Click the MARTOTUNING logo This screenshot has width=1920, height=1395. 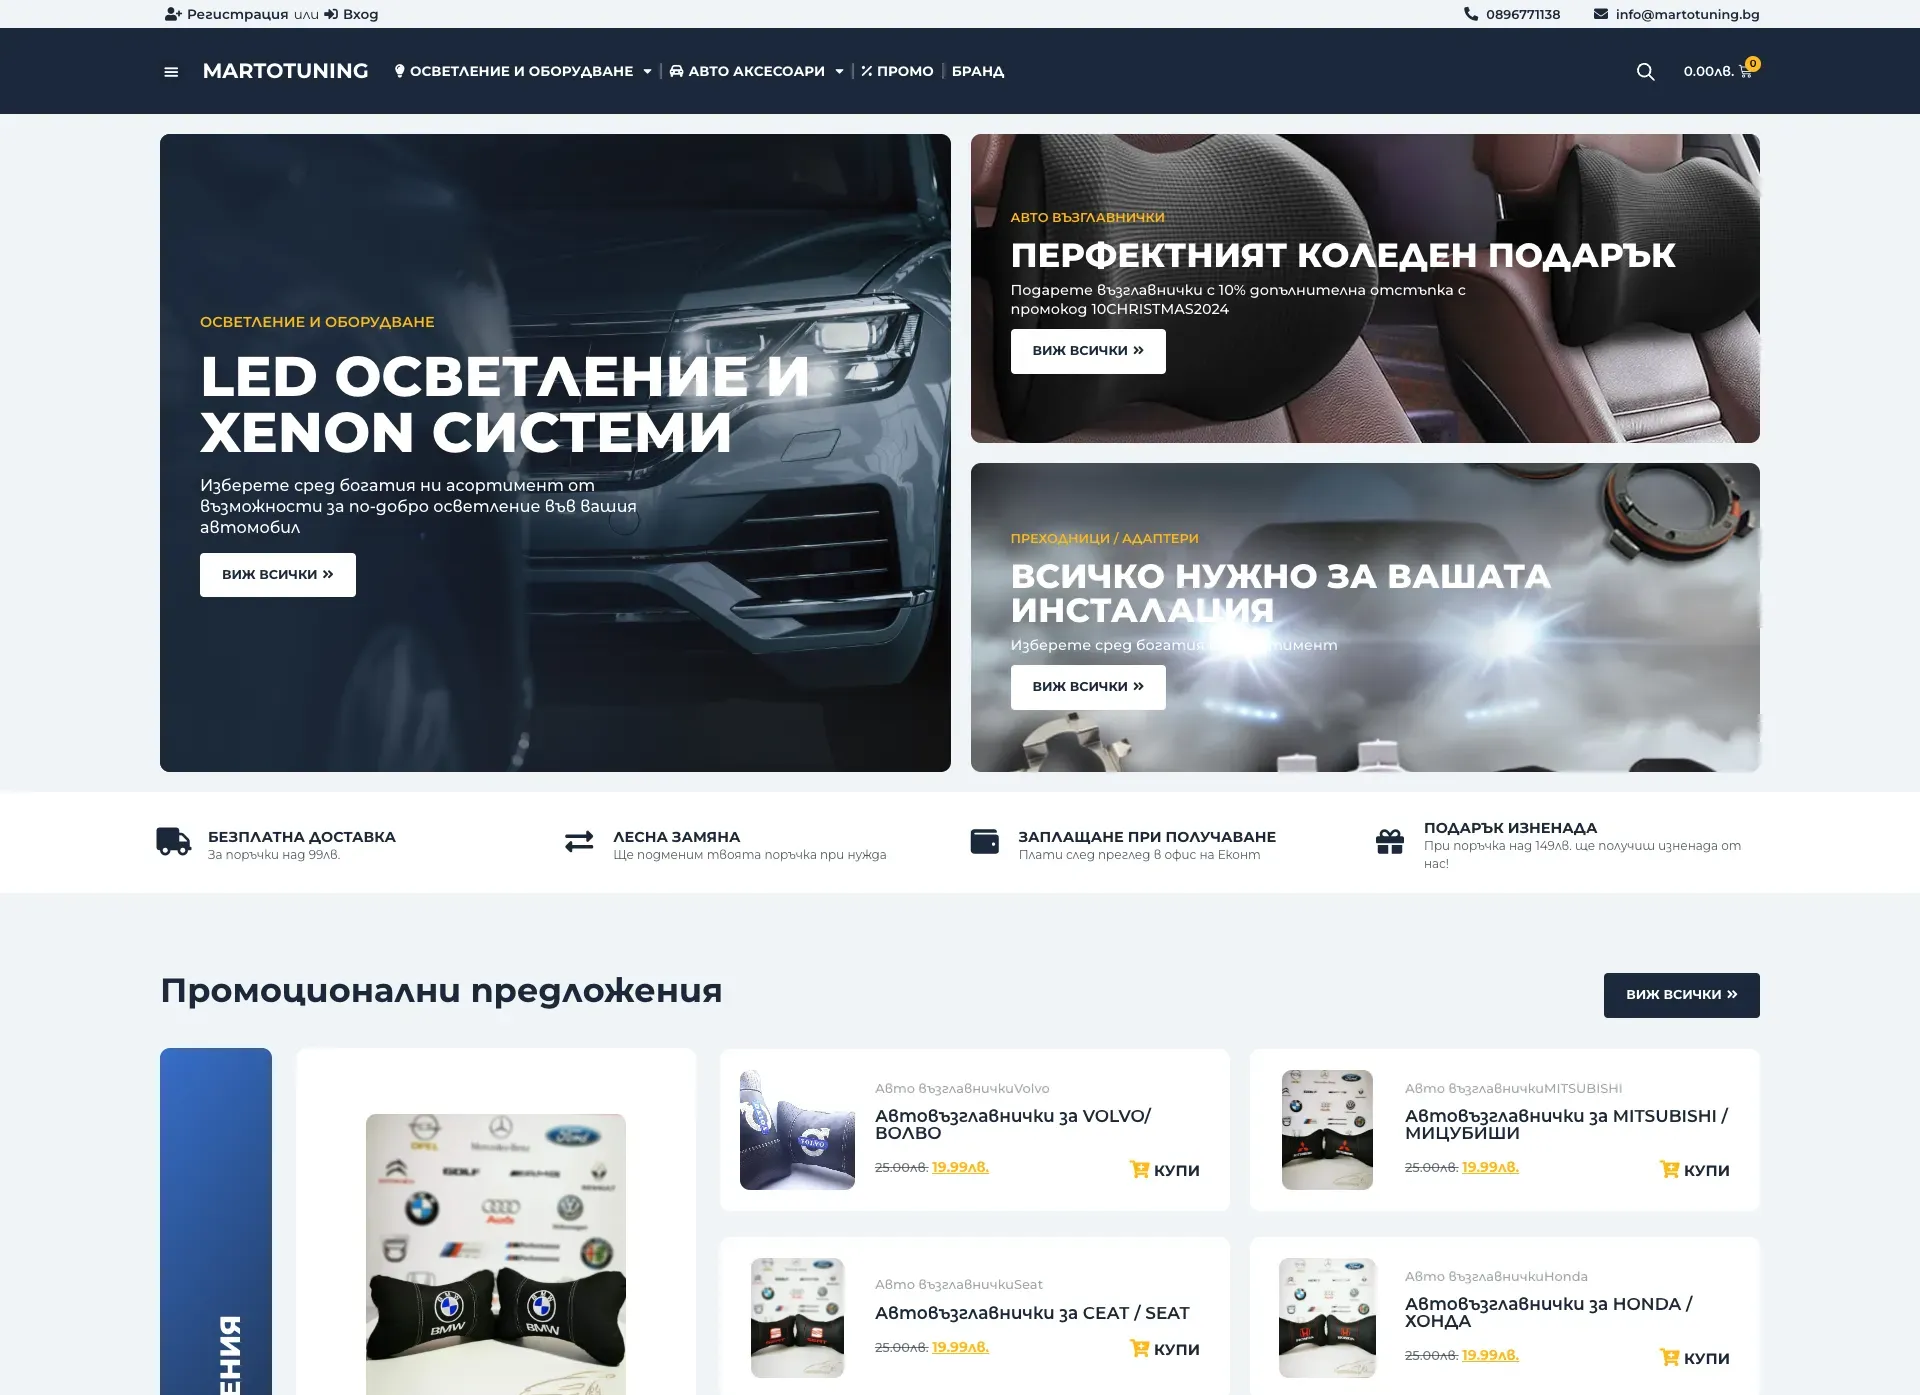click(285, 71)
